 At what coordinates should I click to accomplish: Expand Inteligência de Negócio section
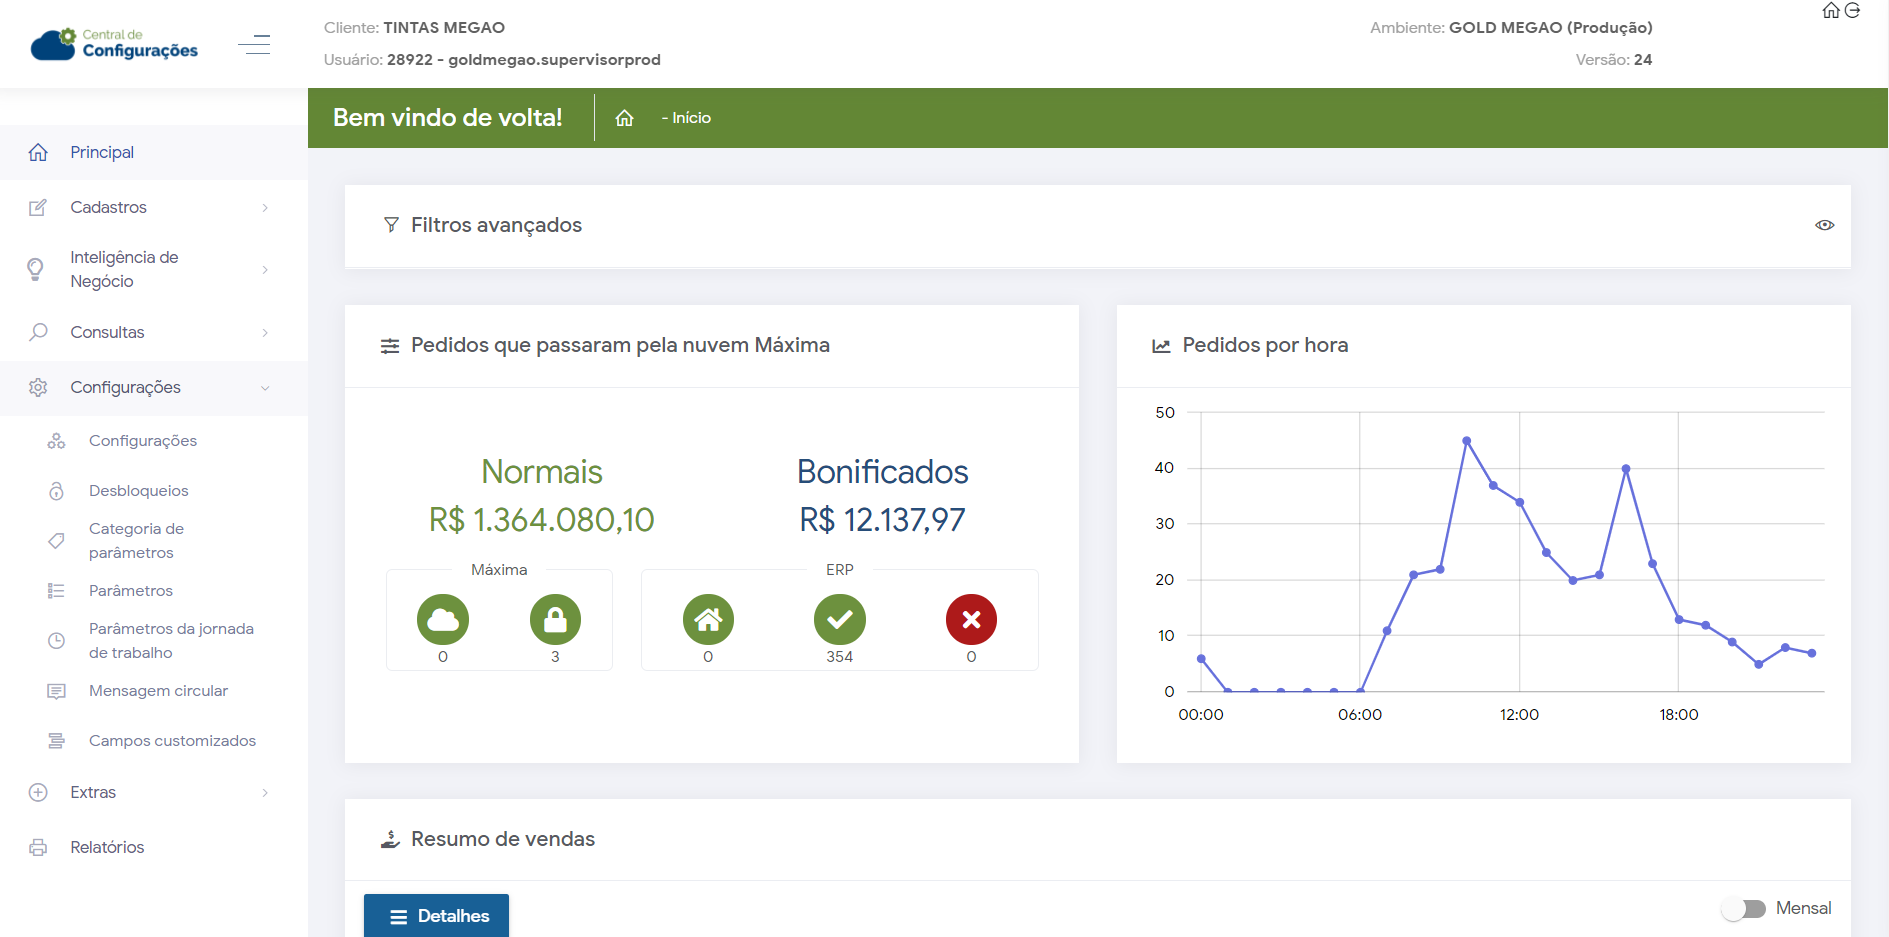point(153,269)
